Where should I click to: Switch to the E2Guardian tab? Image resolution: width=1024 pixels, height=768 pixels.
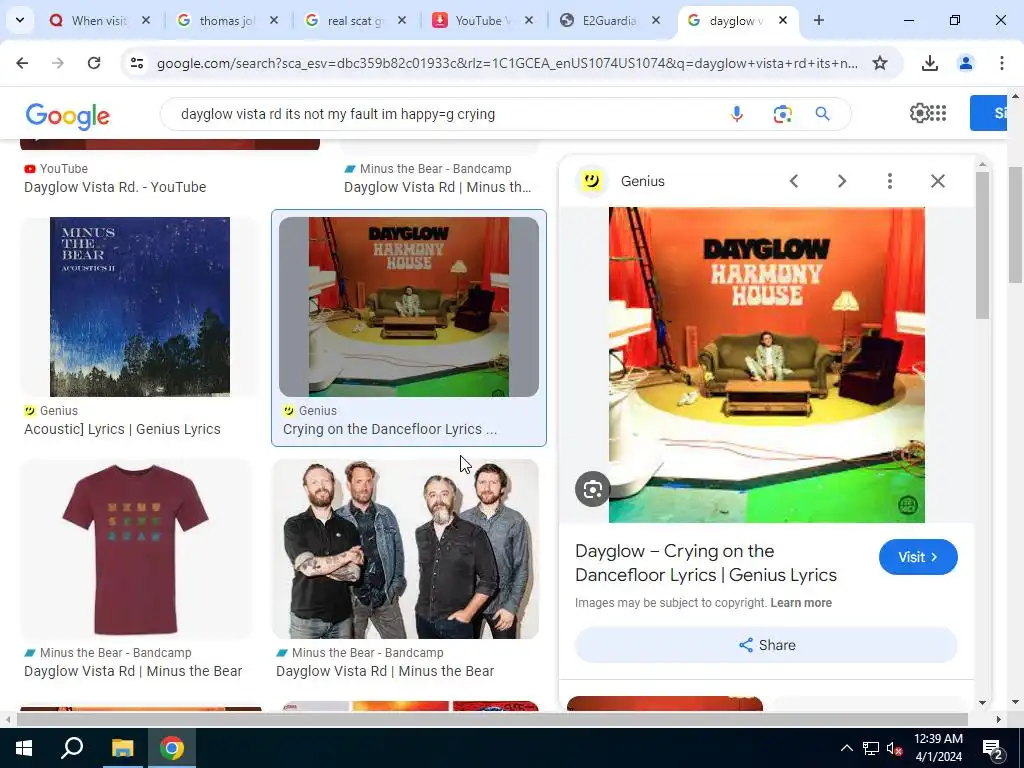click(x=609, y=21)
